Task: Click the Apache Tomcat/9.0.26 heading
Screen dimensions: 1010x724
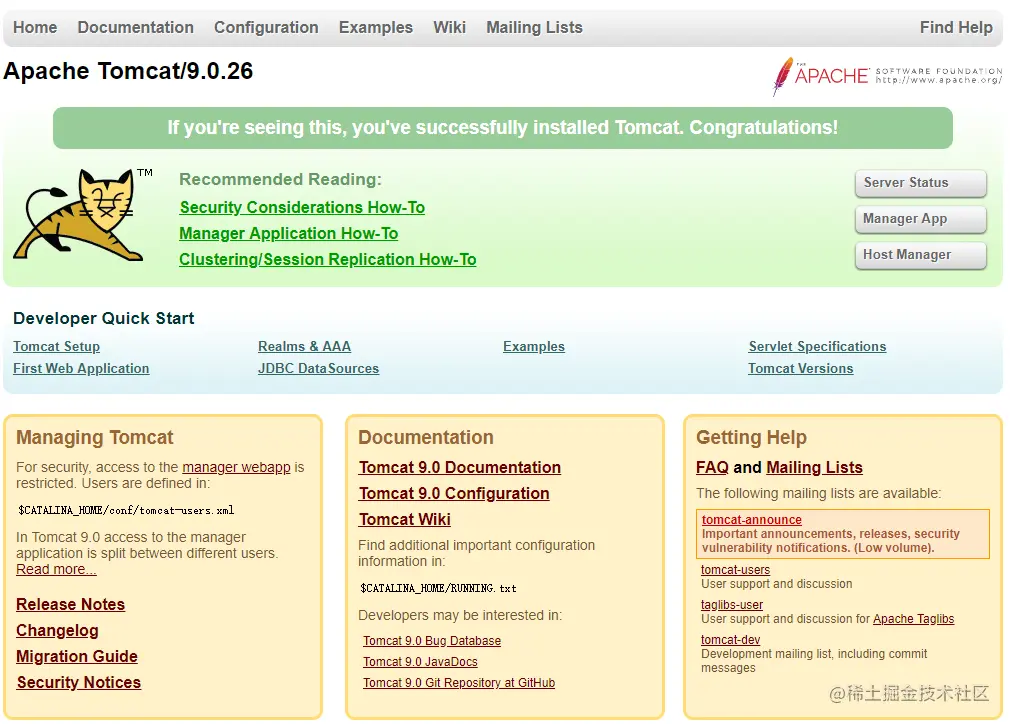Action: 128,71
